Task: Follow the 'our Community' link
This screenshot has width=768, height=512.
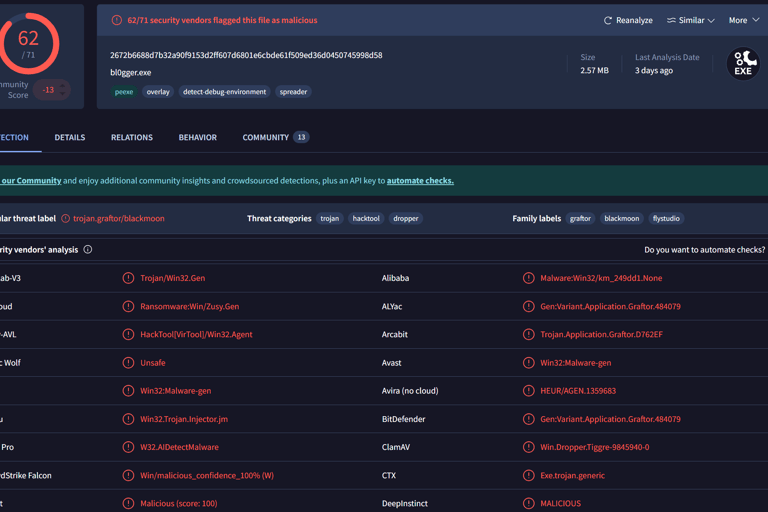Action: [x=31, y=181]
